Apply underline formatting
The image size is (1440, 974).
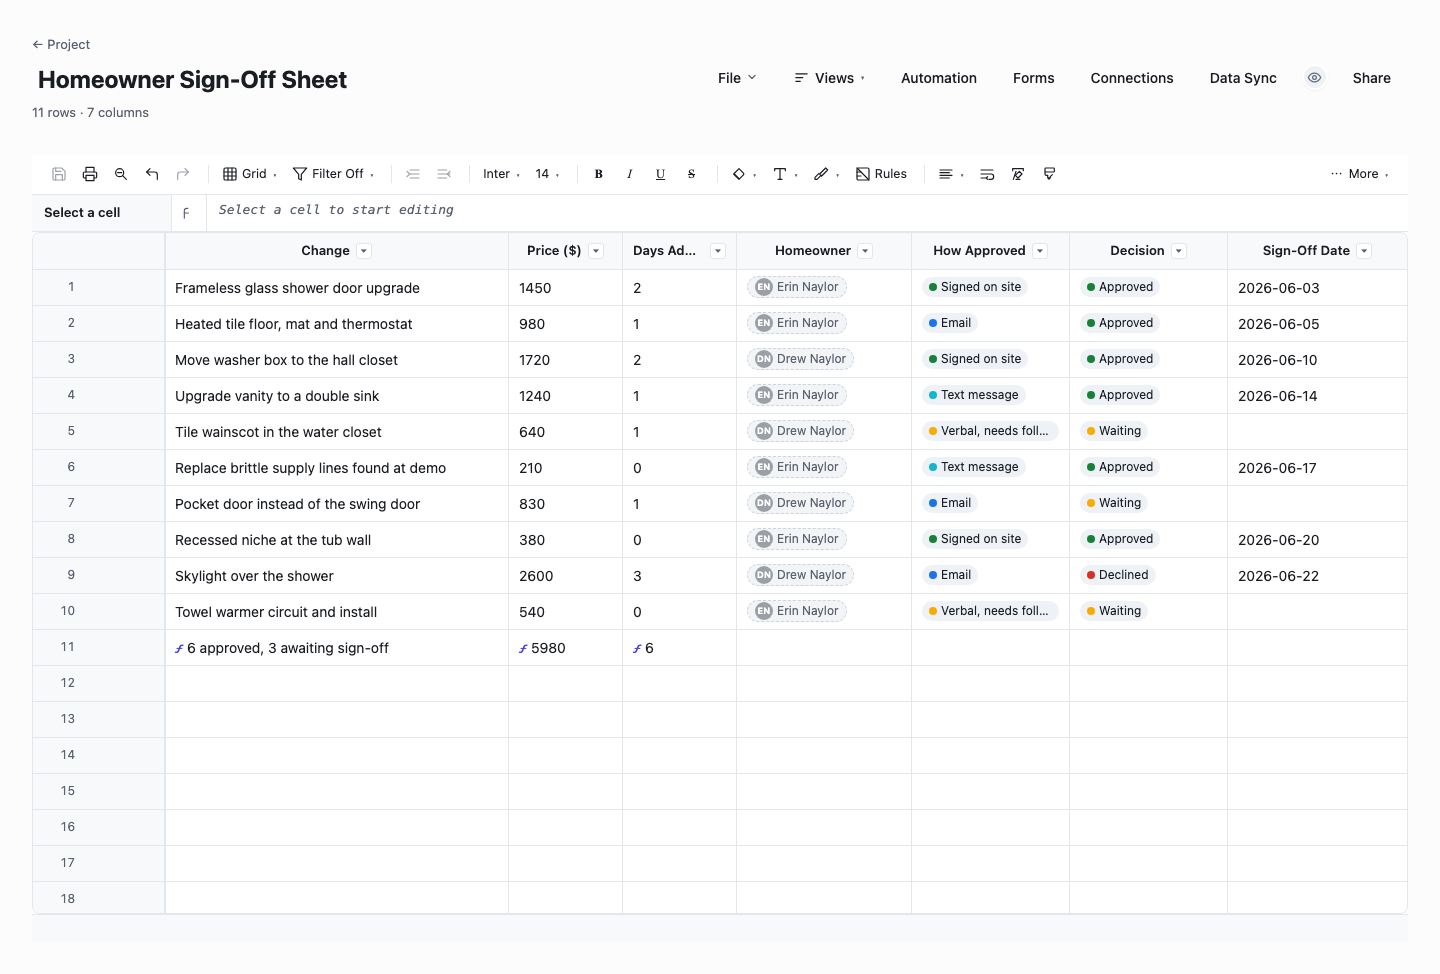pyautogui.click(x=661, y=174)
